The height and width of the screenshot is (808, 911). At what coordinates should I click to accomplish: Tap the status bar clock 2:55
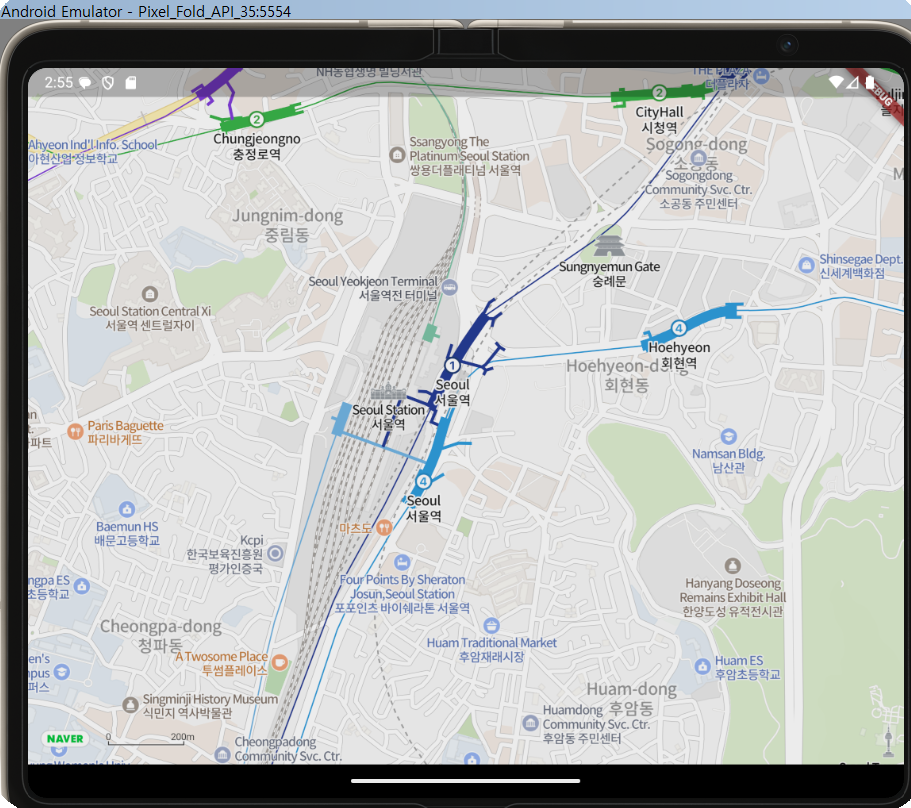point(59,82)
